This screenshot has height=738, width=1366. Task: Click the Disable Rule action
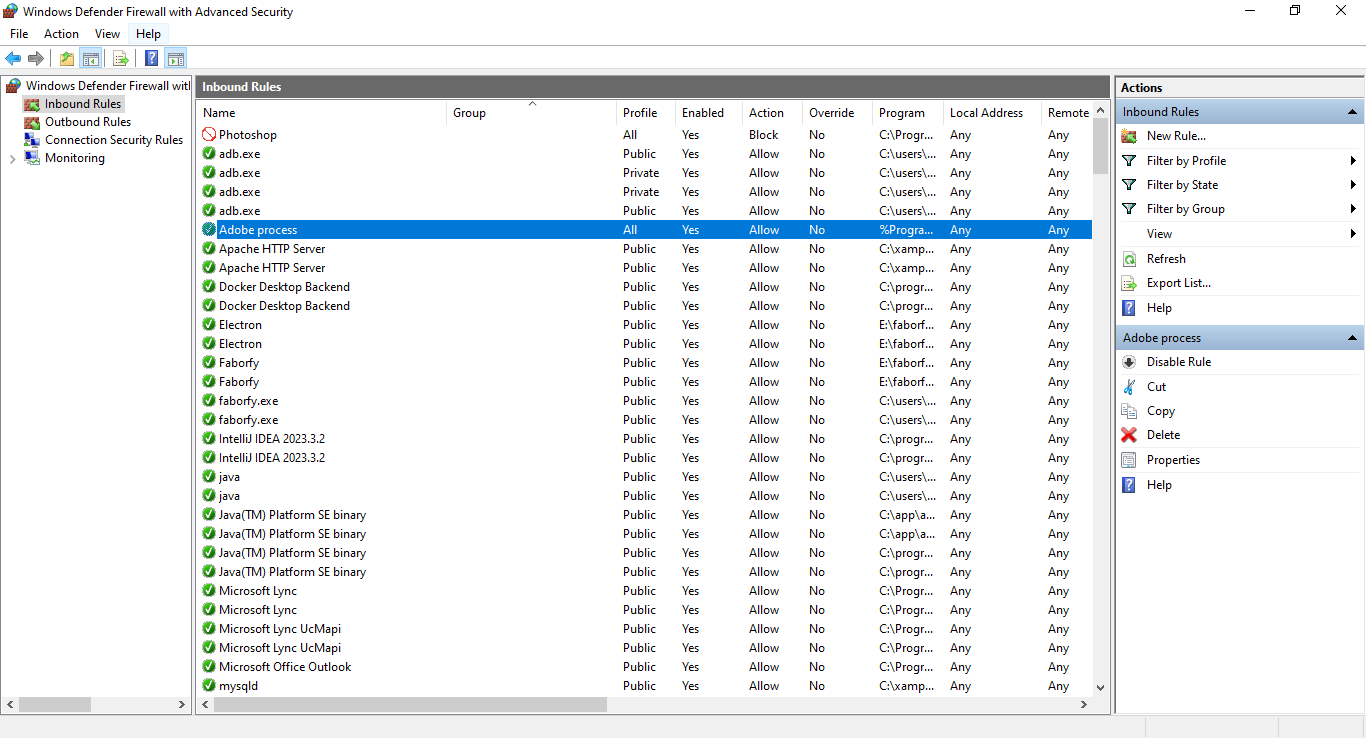coord(1179,362)
